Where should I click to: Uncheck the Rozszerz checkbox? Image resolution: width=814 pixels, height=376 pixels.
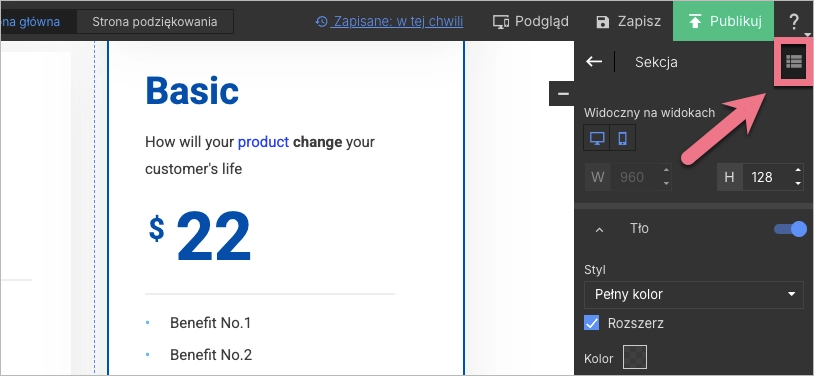click(x=591, y=323)
